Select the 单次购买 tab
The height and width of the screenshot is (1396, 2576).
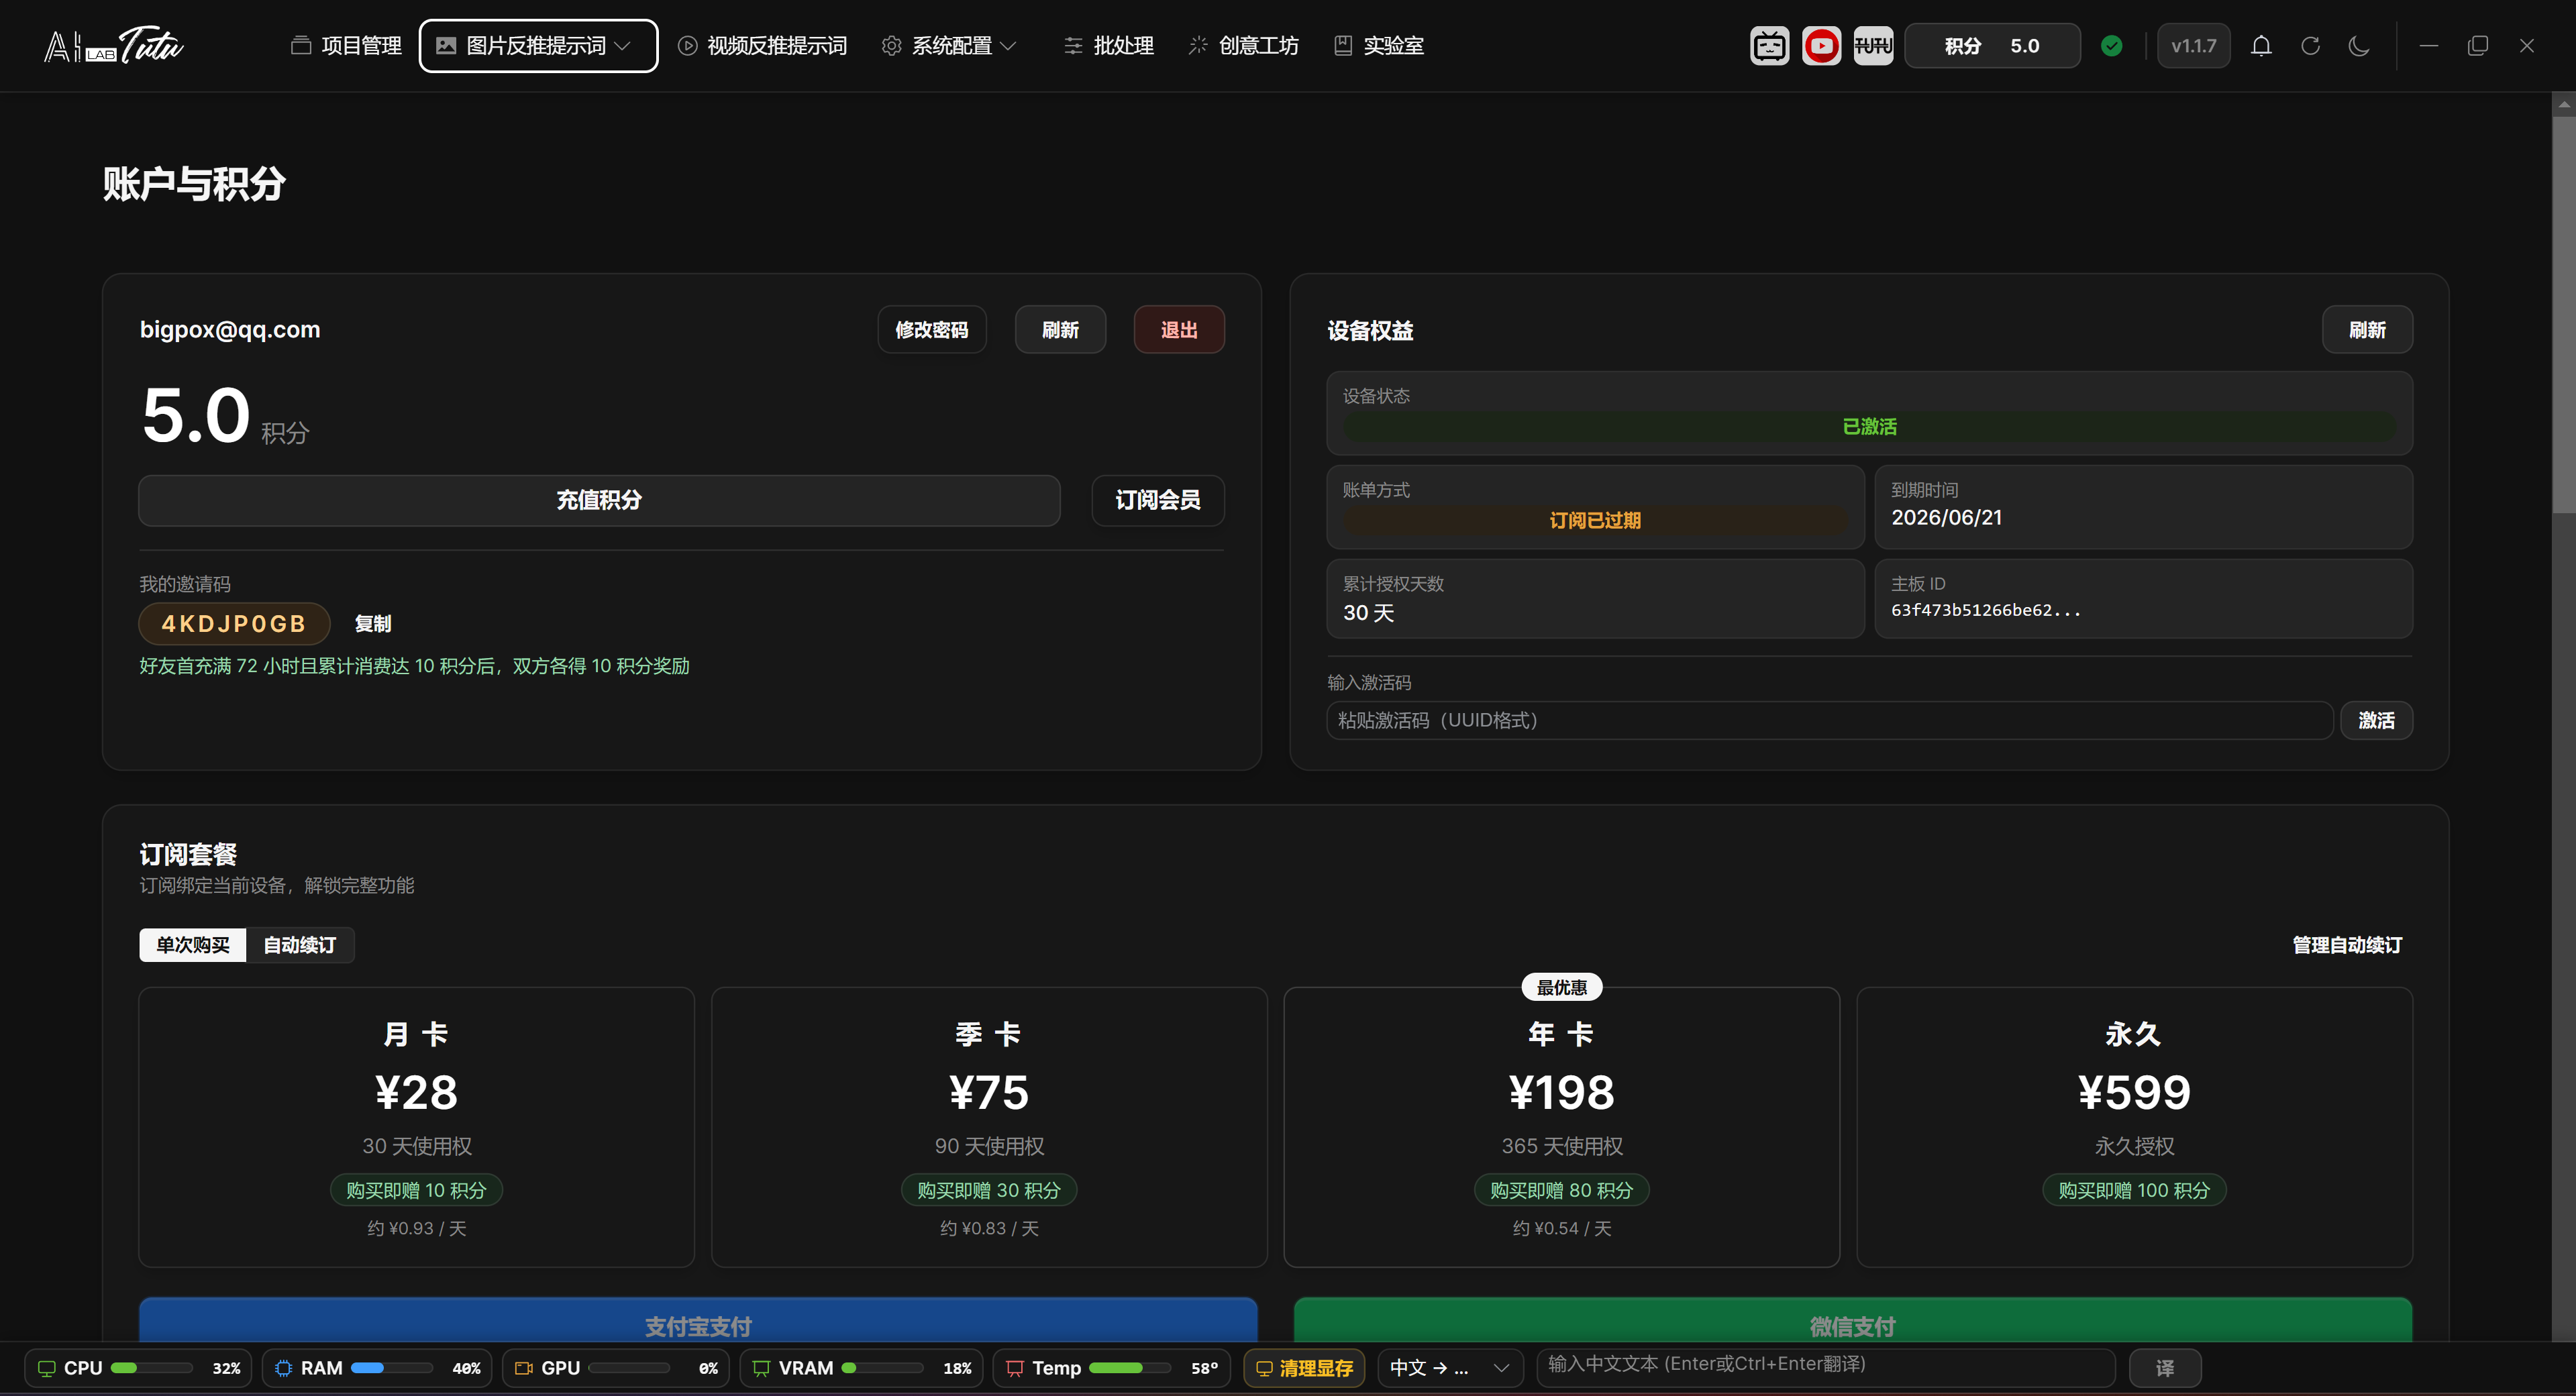click(193, 945)
